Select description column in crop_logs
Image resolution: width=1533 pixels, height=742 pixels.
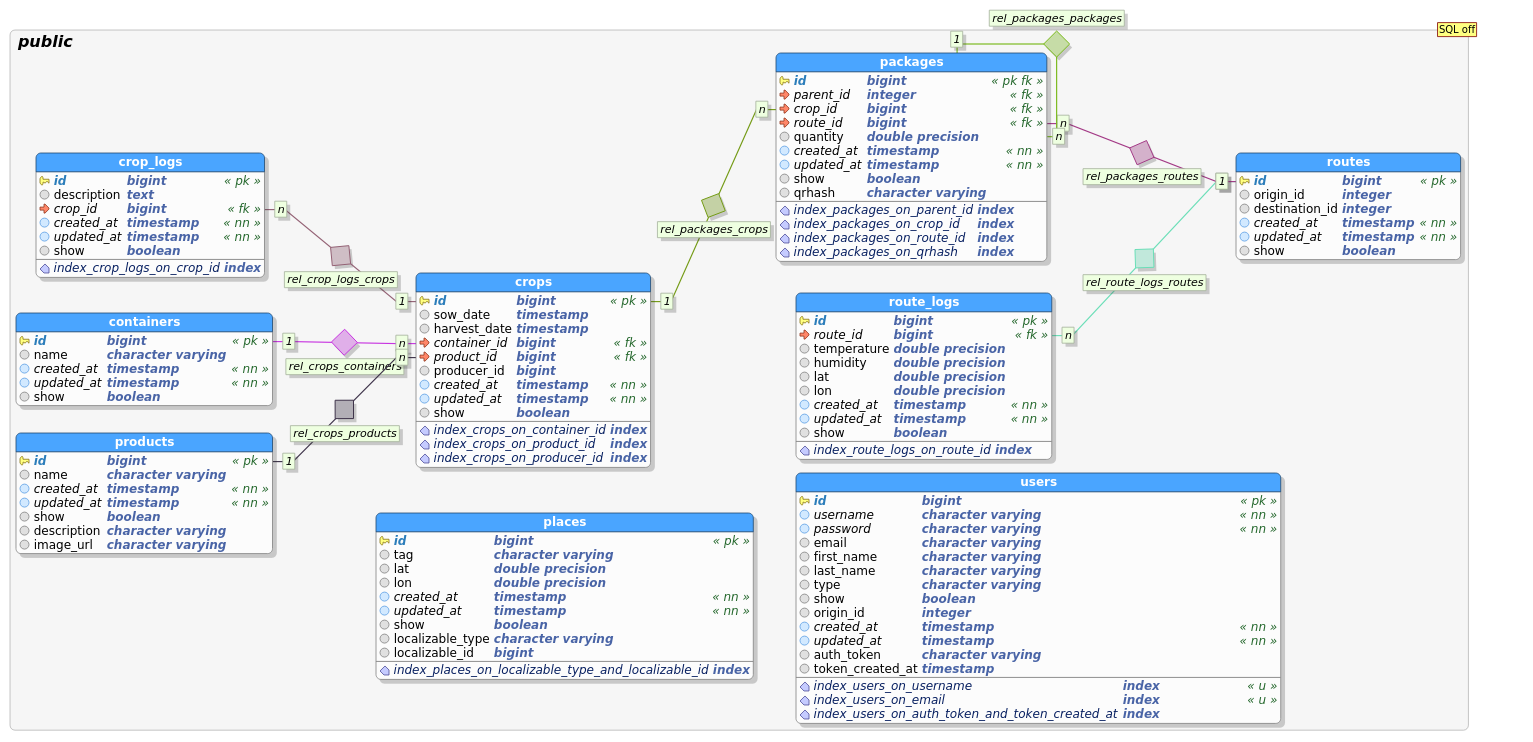[x=150, y=195]
